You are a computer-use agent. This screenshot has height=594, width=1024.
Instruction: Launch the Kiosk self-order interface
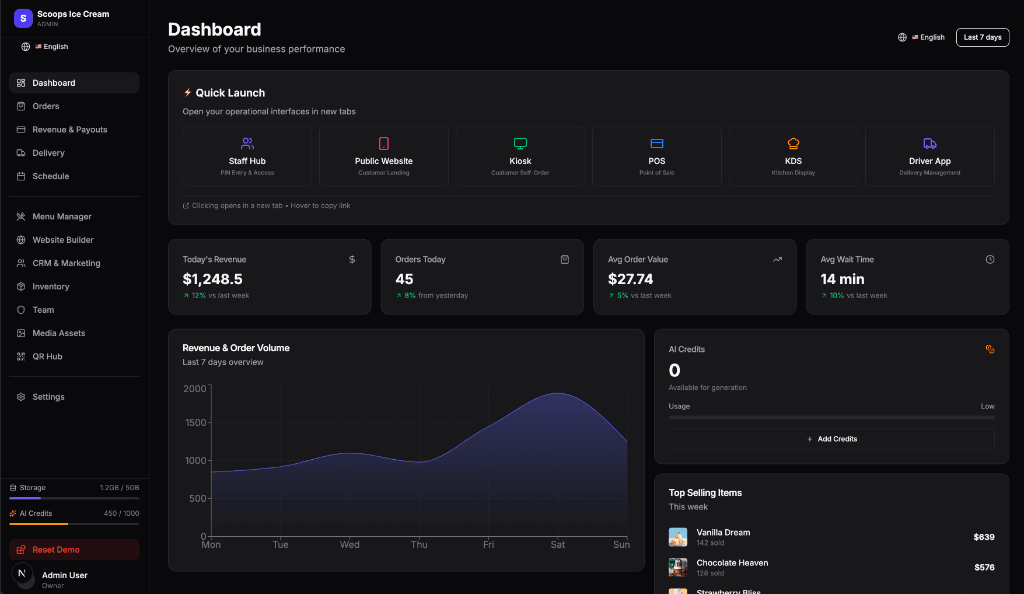520,155
